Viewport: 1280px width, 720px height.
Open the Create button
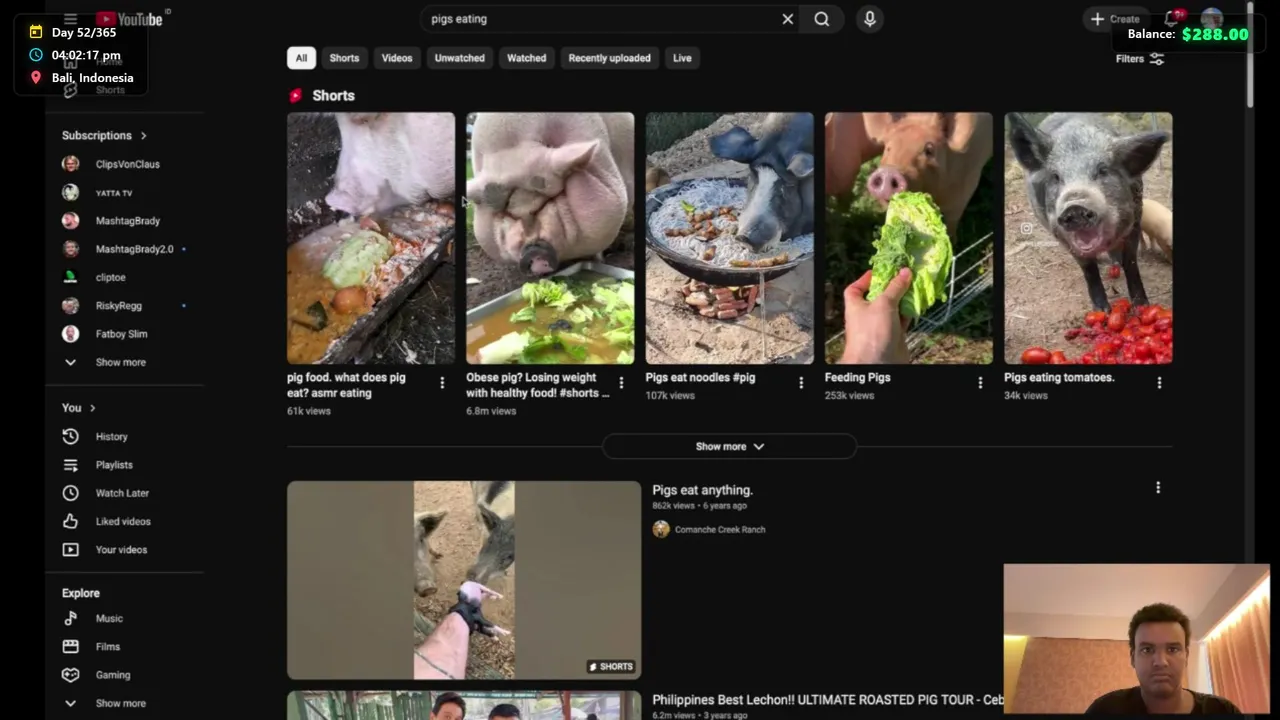[x=1115, y=19]
